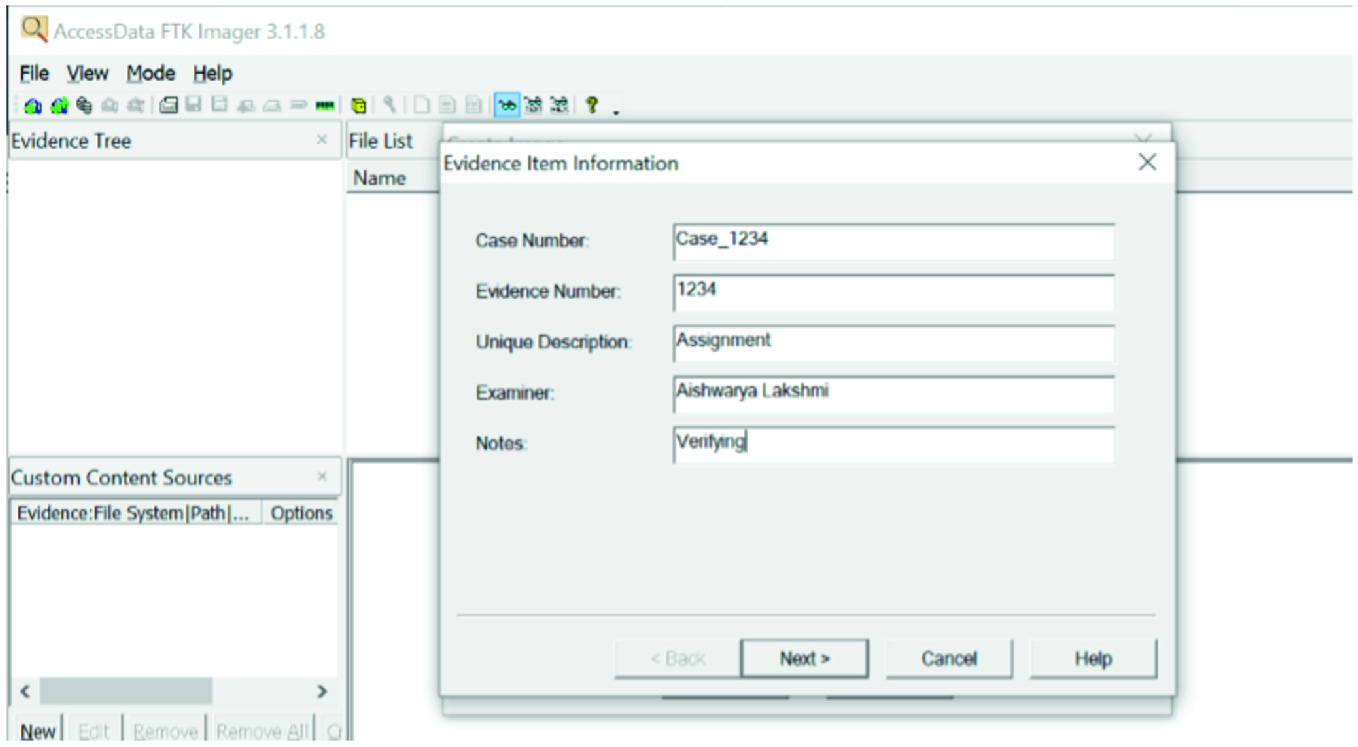Click the Notes input field
The image size is (1358, 747).
coord(894,445)
